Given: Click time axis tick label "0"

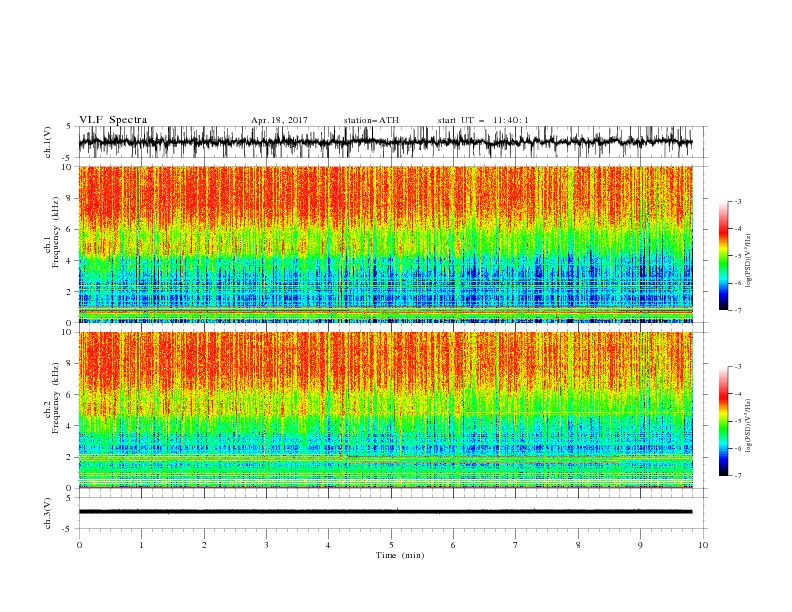Looking at the screenshot, I should tap(79, 545).
